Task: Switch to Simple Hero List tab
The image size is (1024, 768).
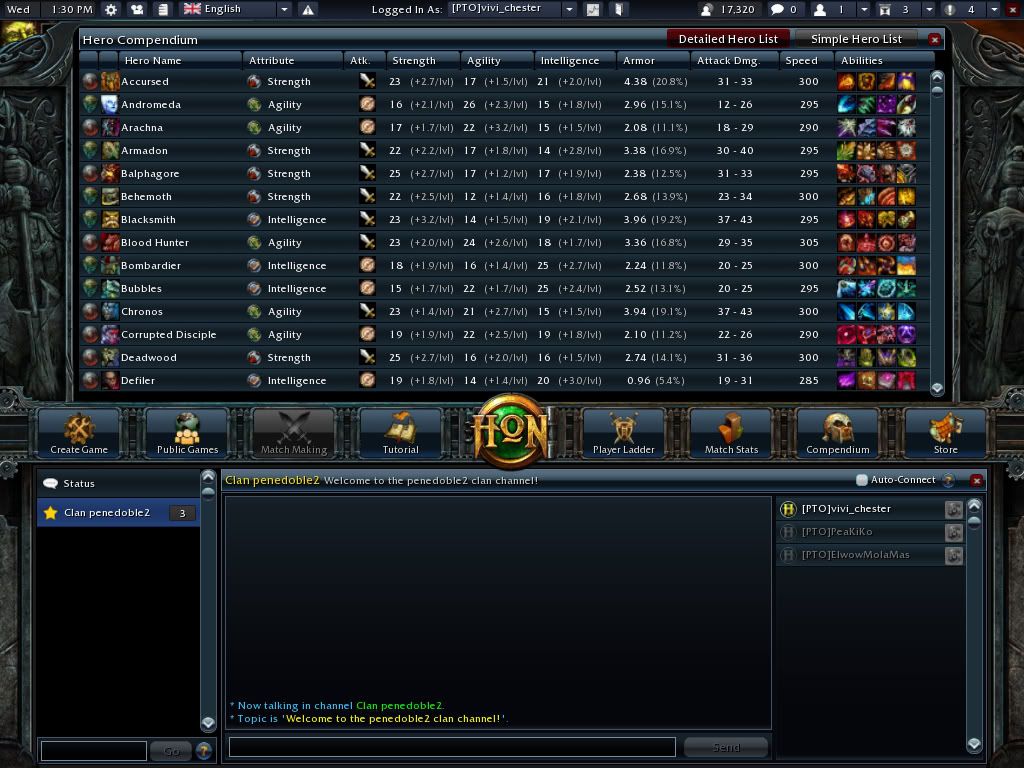Action: point(856,39)
